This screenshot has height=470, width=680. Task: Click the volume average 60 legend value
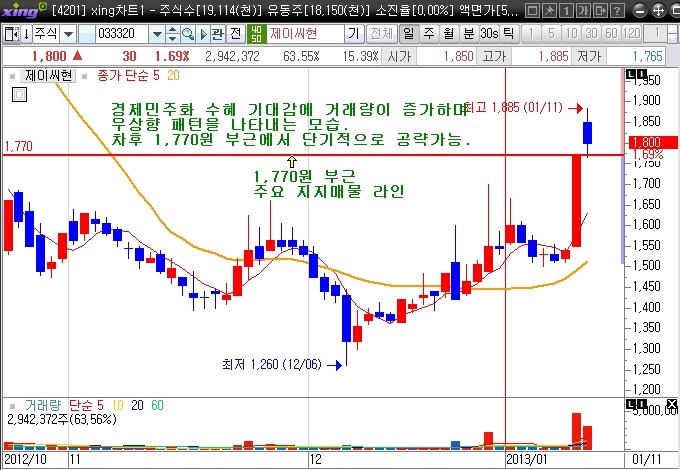(157, 405)
